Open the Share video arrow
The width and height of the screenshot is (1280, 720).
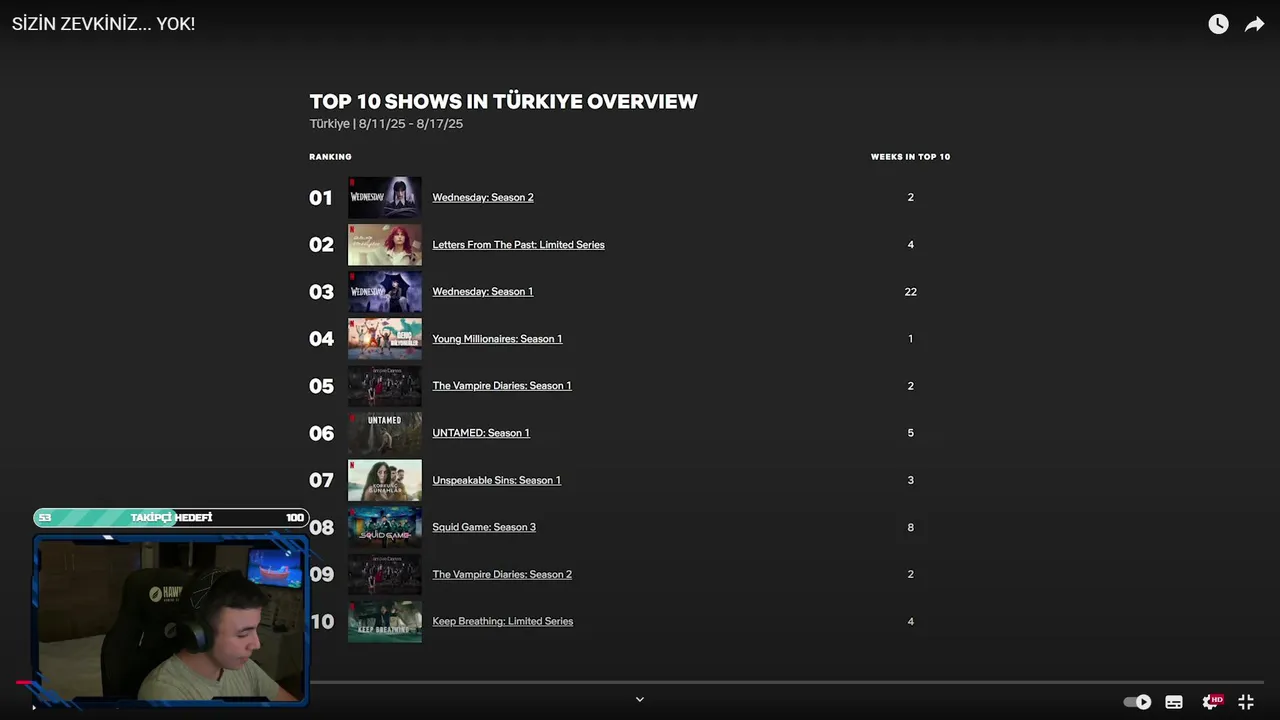point(1254,24)
